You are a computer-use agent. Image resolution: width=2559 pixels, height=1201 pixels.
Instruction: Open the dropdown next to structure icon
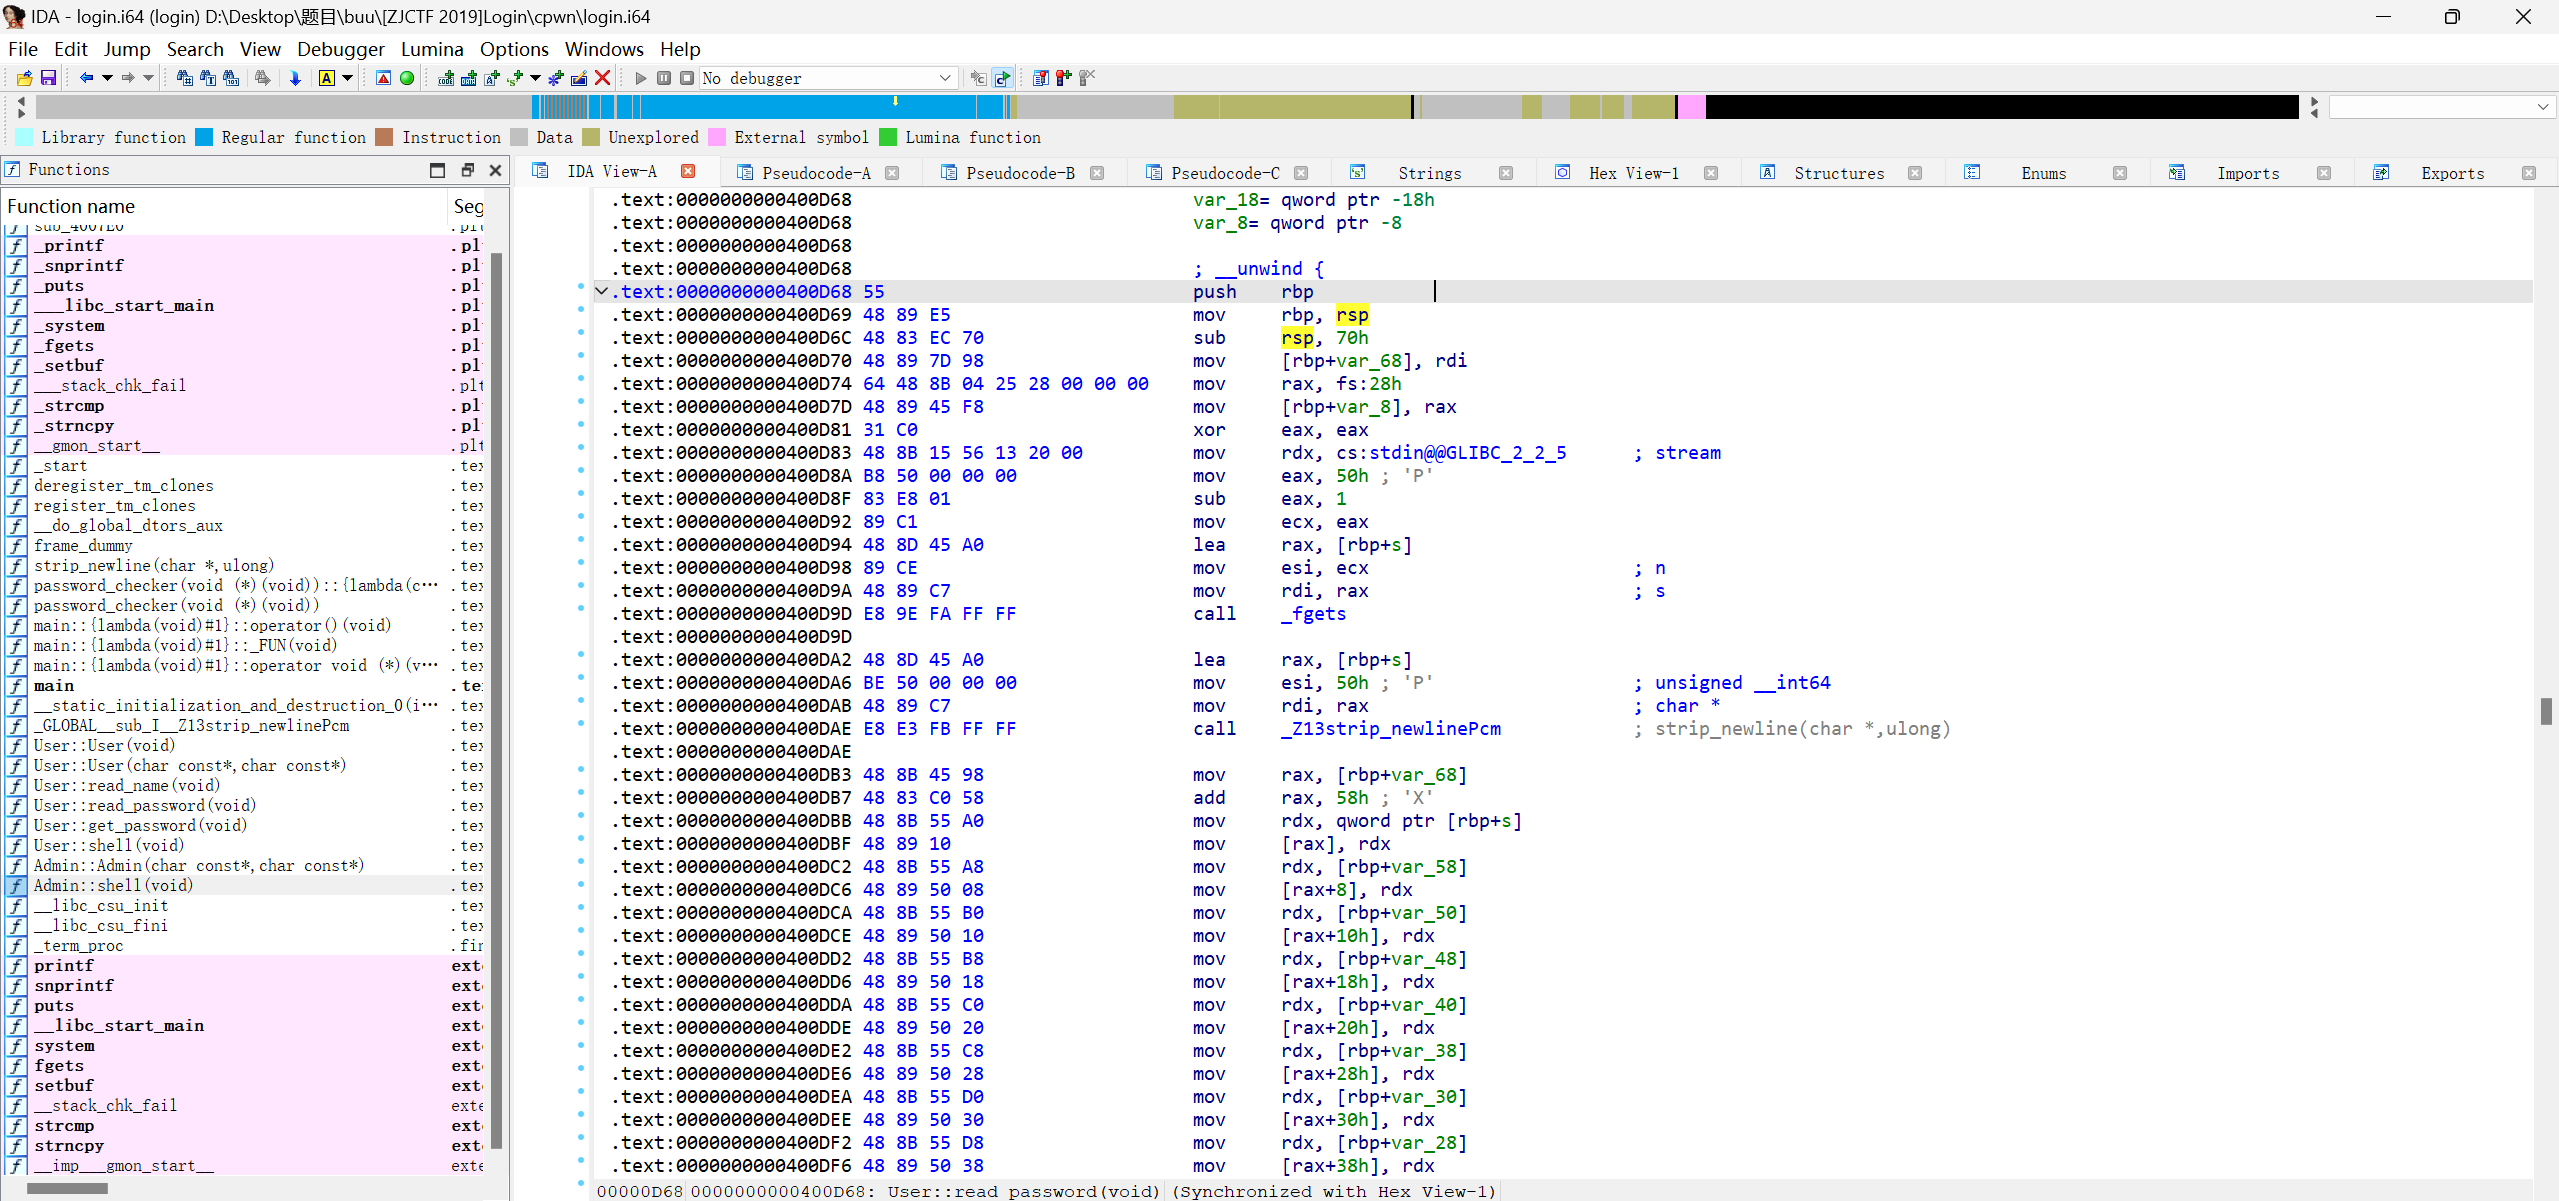535,78
